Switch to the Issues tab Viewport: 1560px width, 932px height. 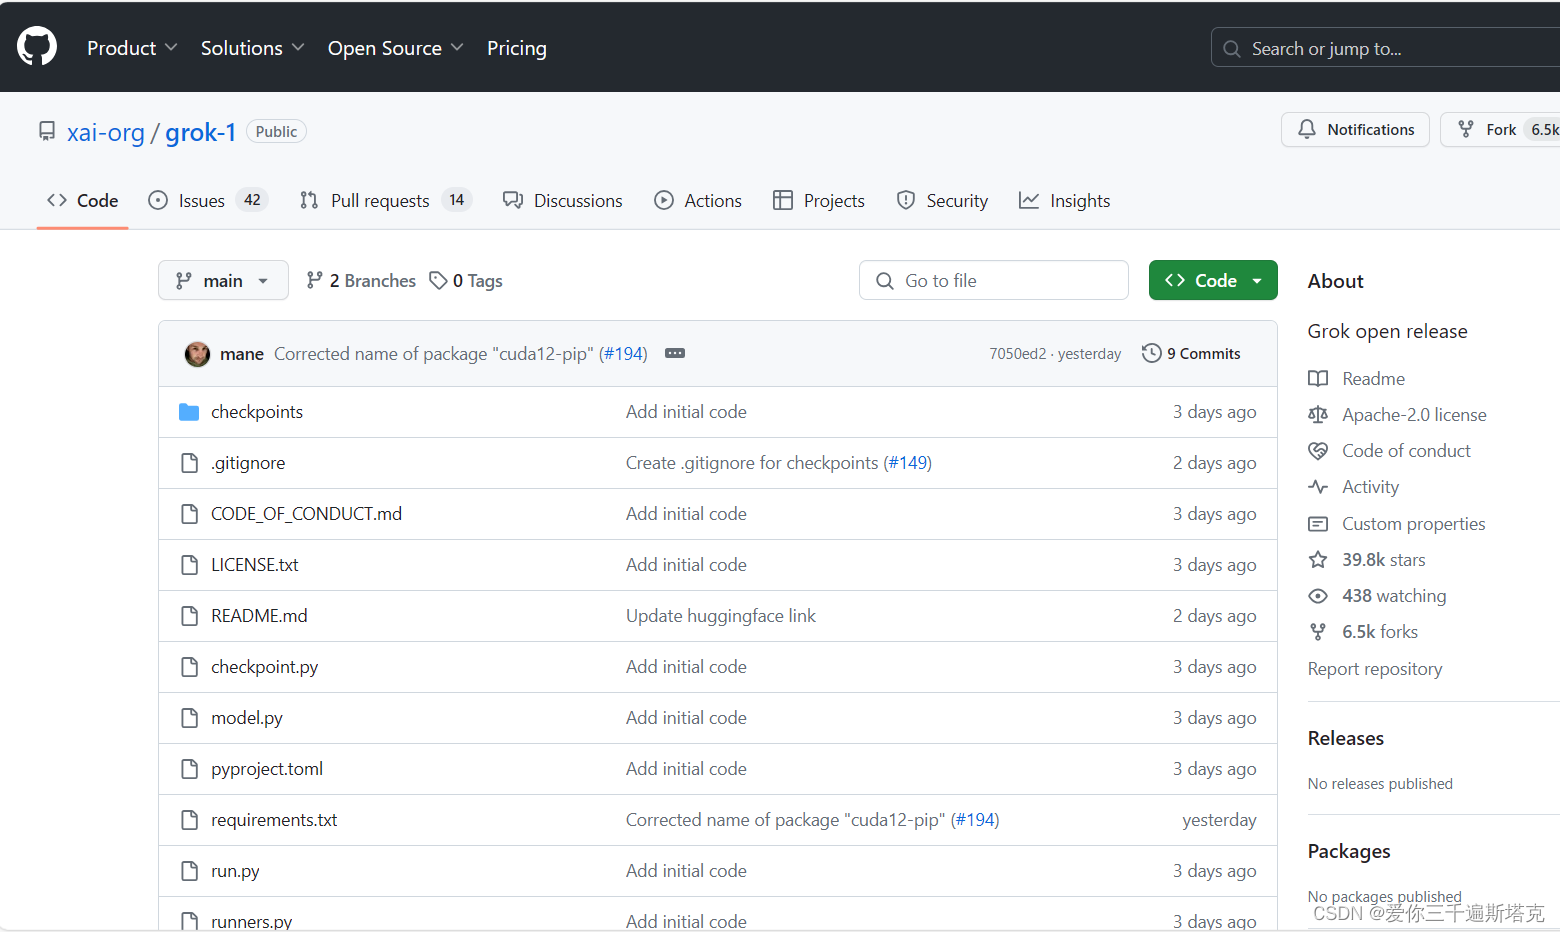click(208, 201)
